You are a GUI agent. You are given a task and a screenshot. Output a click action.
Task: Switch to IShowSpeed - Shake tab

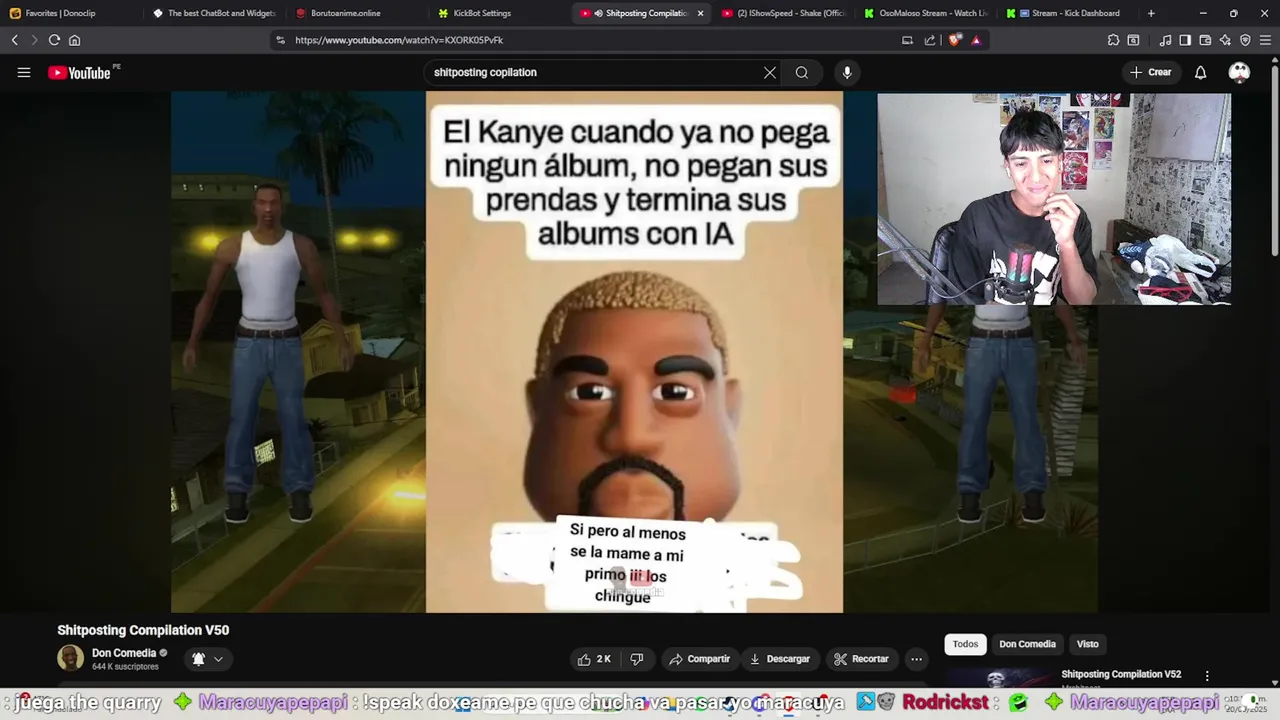click(785, 13)
